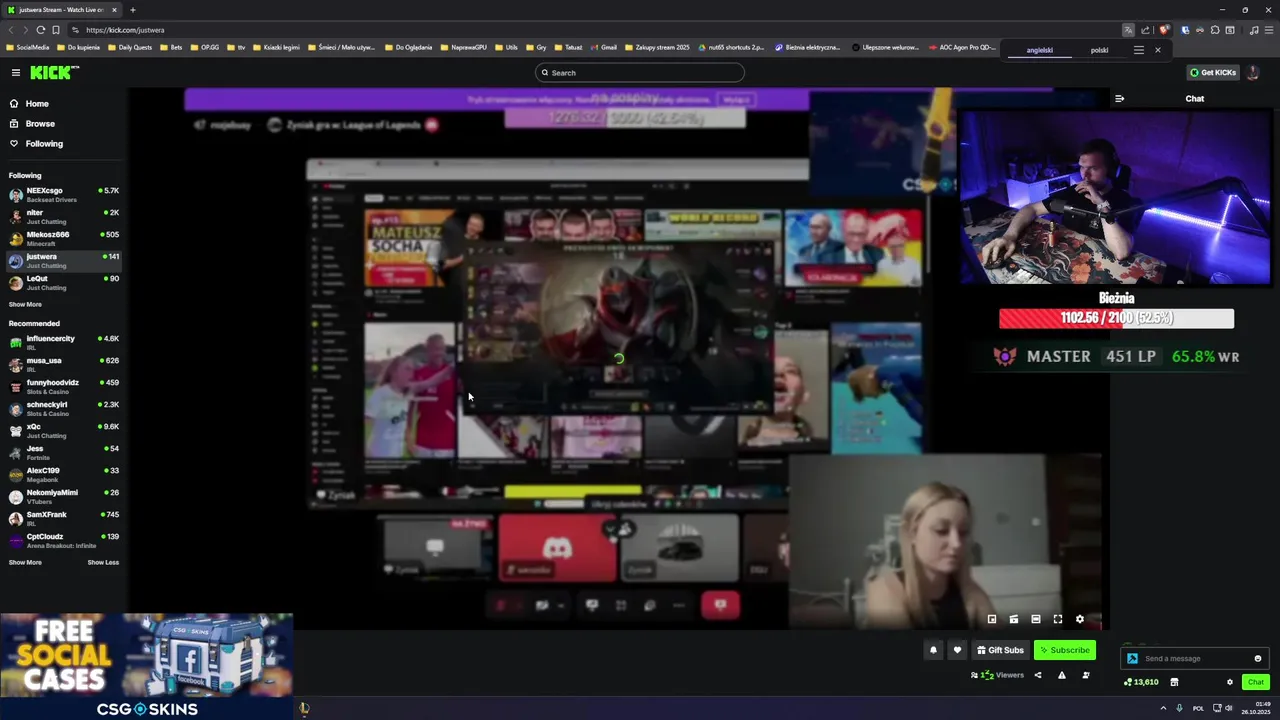Expand Show More under Recommended
The width and height of the screenshot is (1280, 720).
(25, 562)
